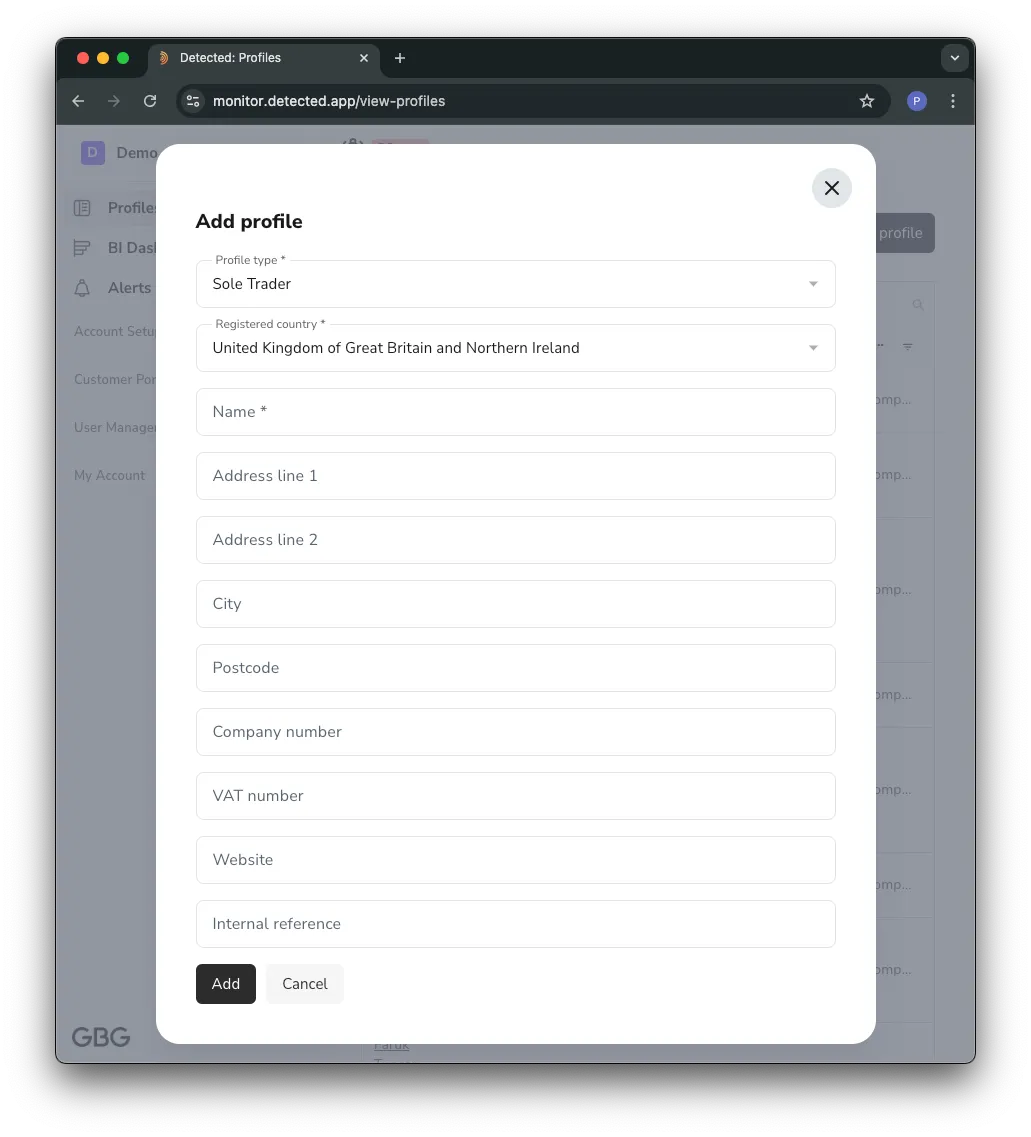The height and width of the screenshot is (1137, 1031).
Task: Click the address bar URL
Action: tap(328, 101)
